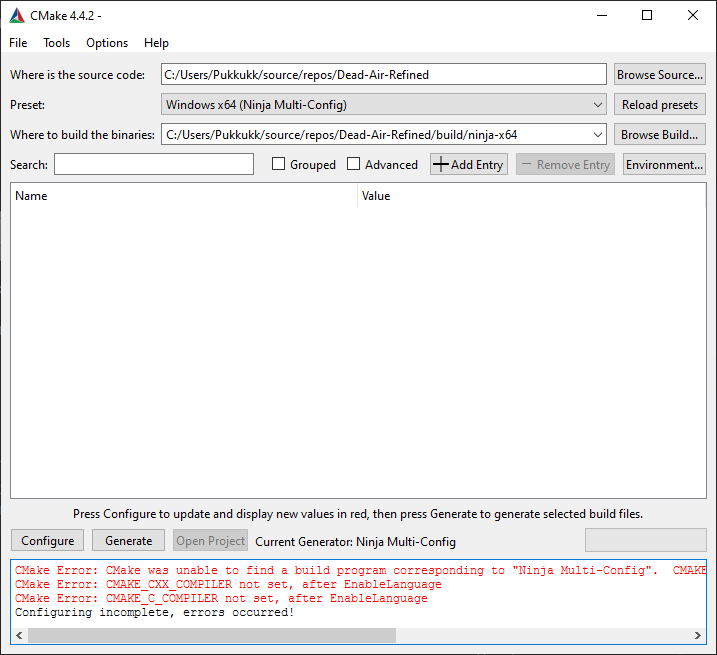Click Reload presets button
Screen dimensions: 717x655
660,105
